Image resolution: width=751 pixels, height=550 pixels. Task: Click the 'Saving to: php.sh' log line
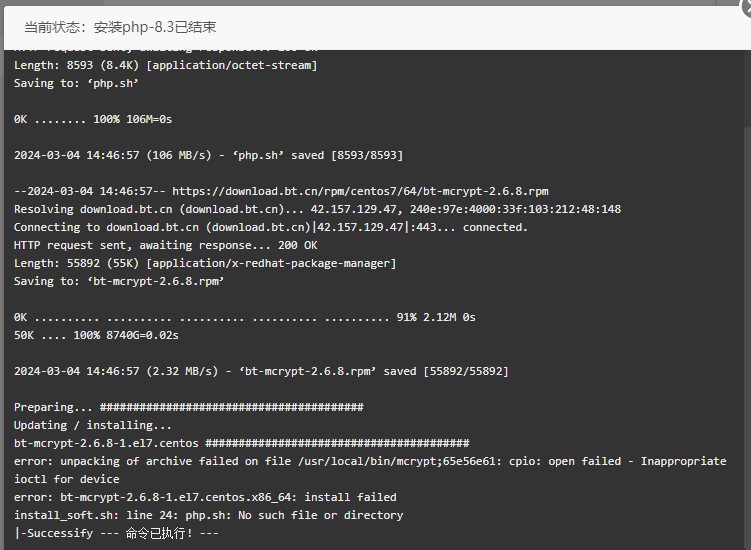(76, 83)
